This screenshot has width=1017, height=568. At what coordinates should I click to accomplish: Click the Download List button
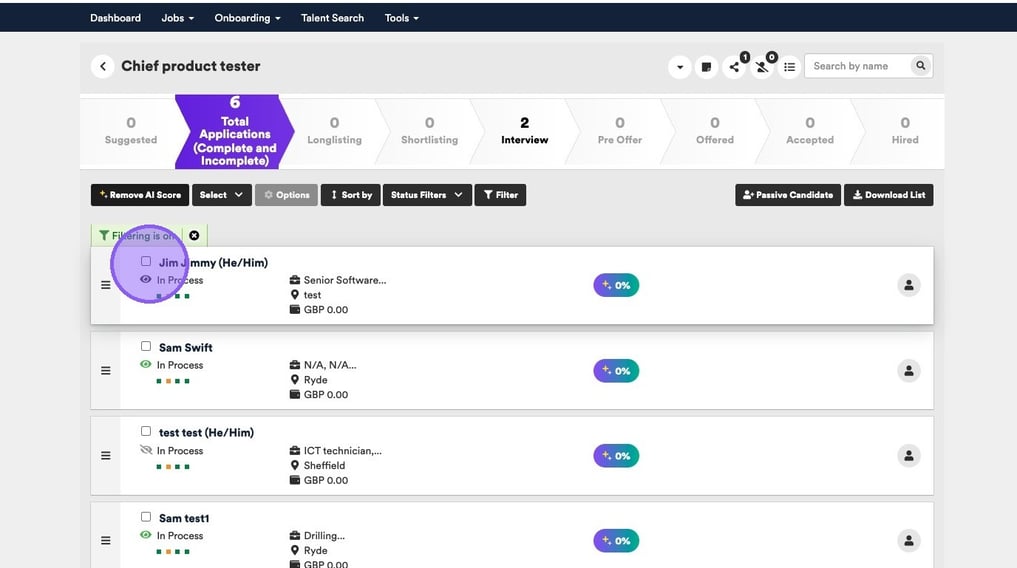pyautogui.click(x=888, y=195)
